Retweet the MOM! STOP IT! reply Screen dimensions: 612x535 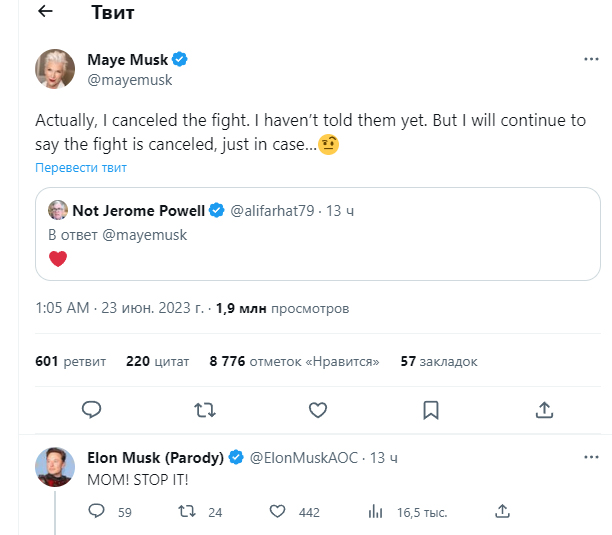186,511
